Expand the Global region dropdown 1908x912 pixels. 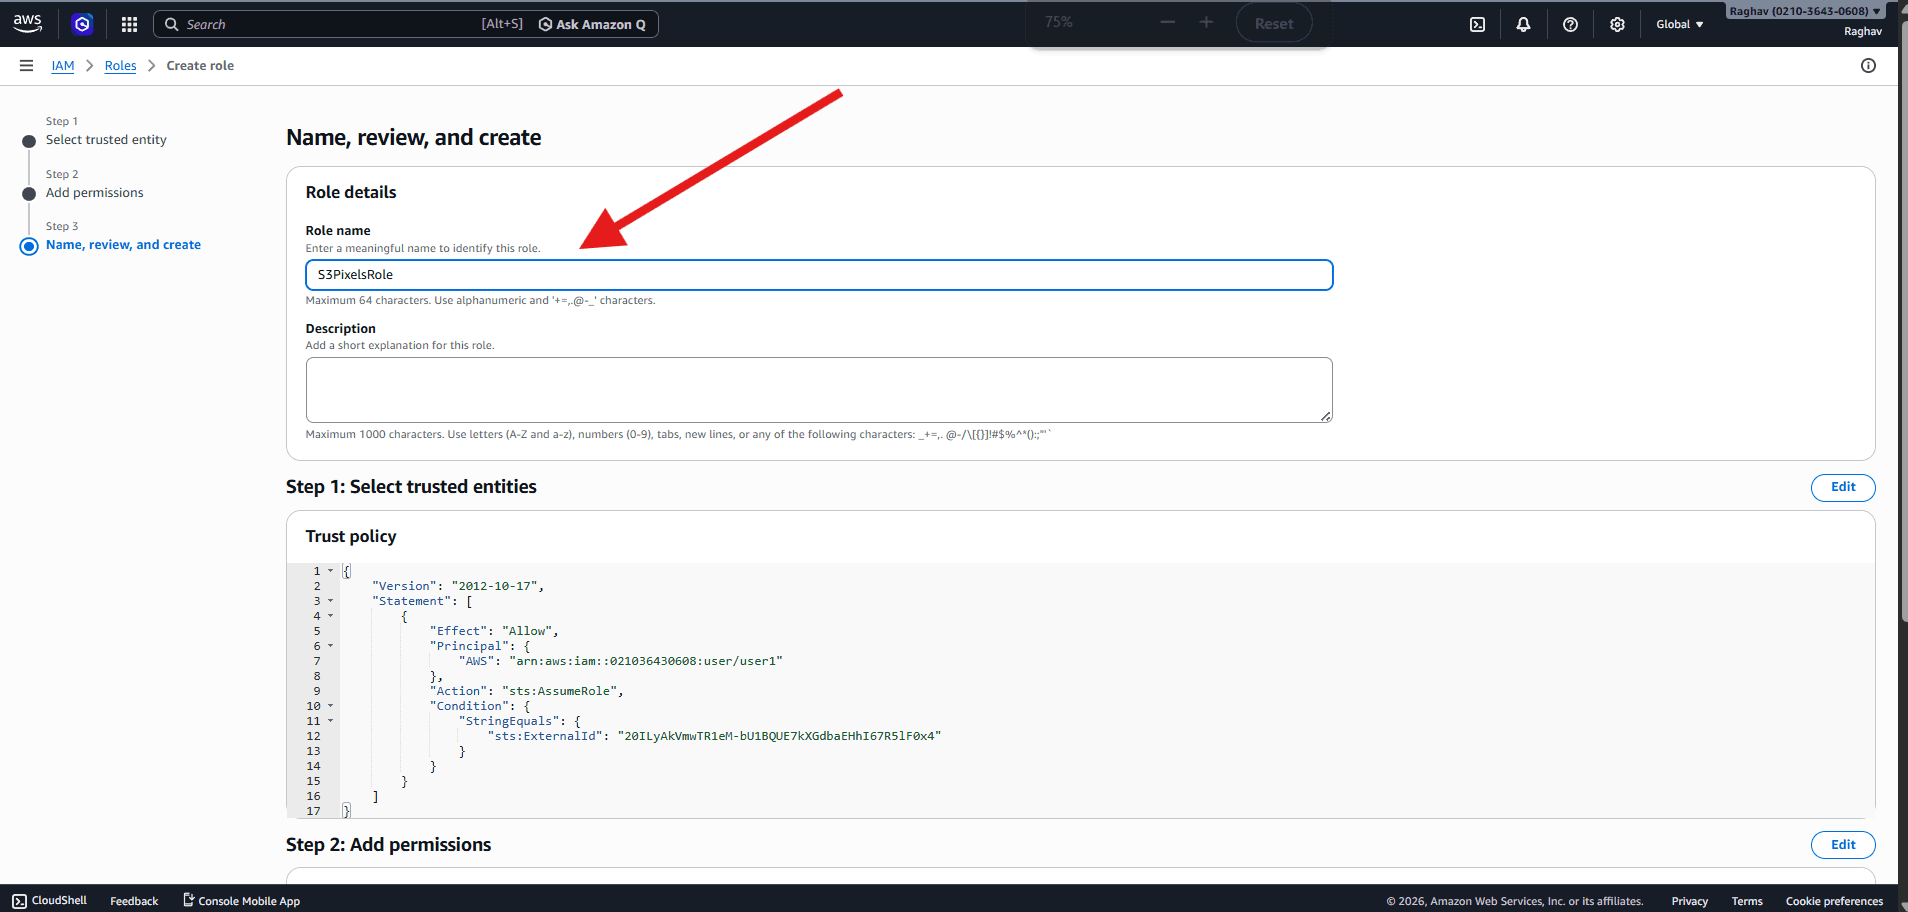pyautogui.click(x=1679, y=24)
